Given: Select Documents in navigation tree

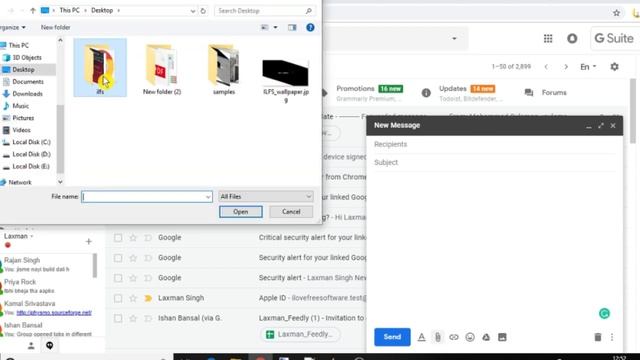Looking at the screenshot, I should click(28, 82).
